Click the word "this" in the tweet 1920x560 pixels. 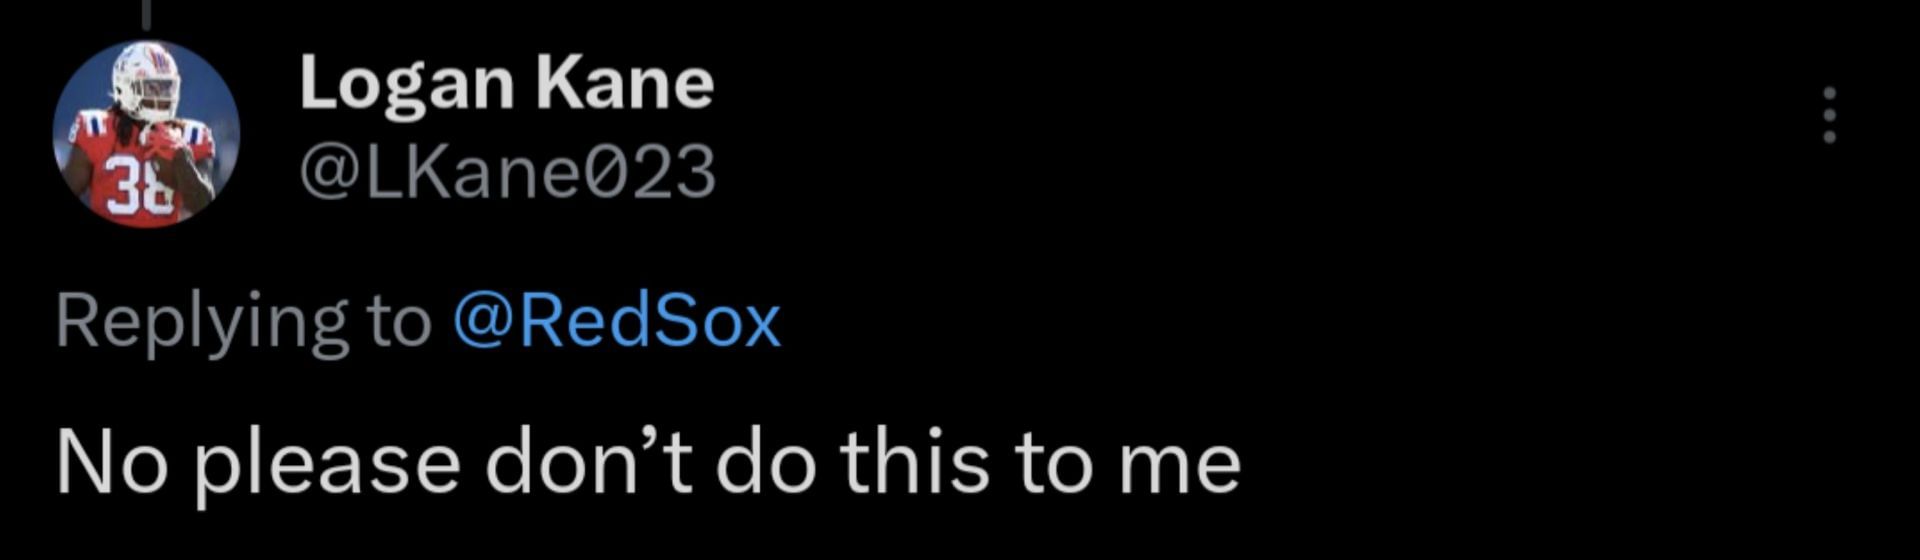(914, 462)
